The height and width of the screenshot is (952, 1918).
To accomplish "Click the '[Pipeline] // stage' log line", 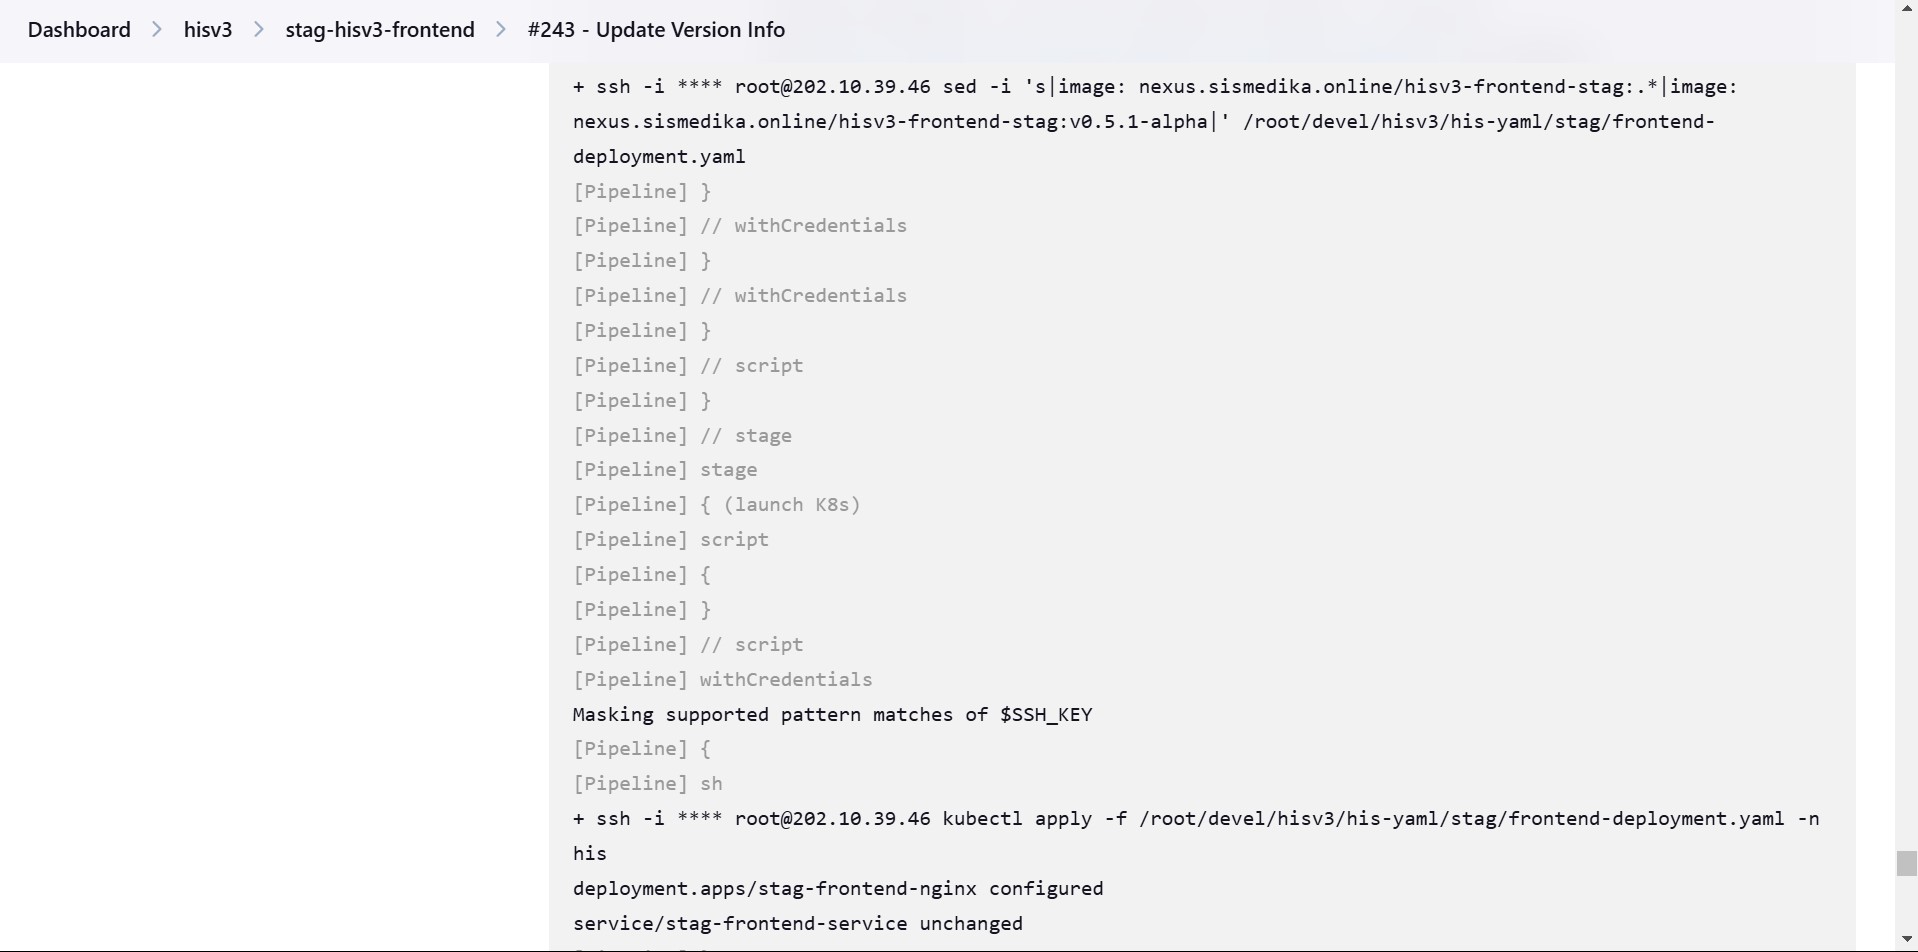I will pos(682,436).
